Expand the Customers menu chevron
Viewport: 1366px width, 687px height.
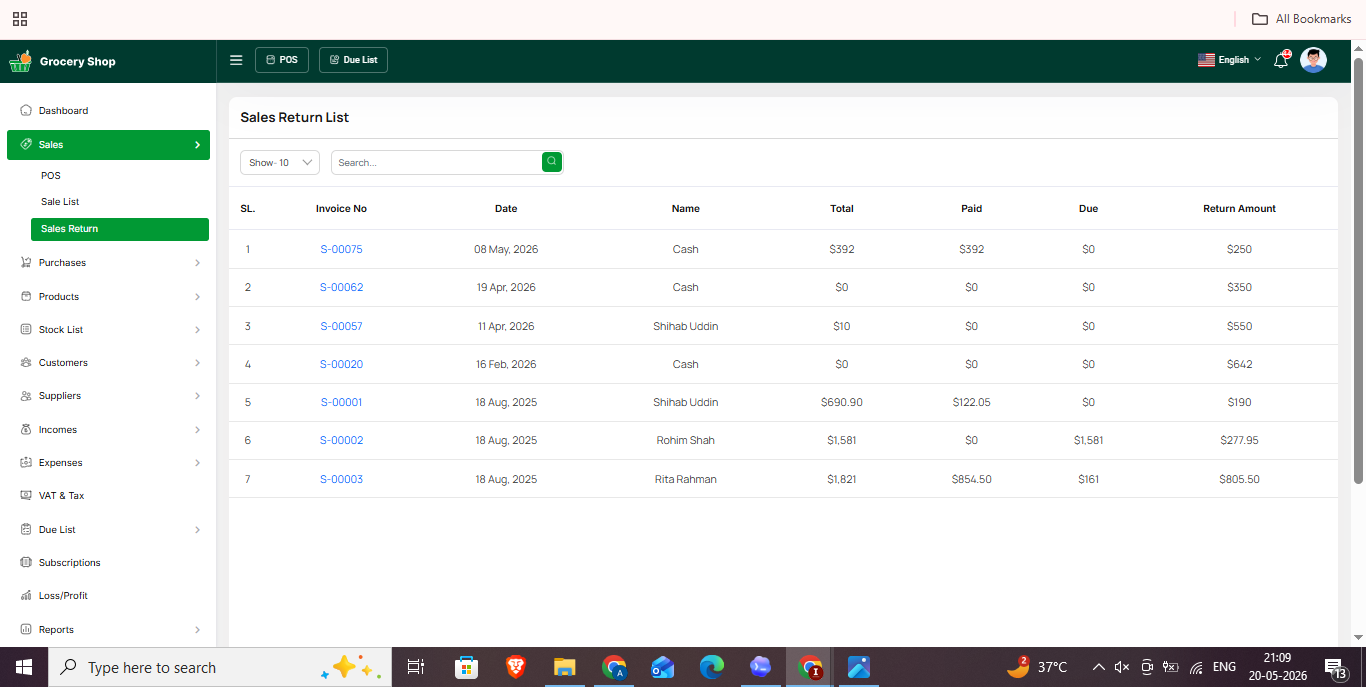pos(197,363)
